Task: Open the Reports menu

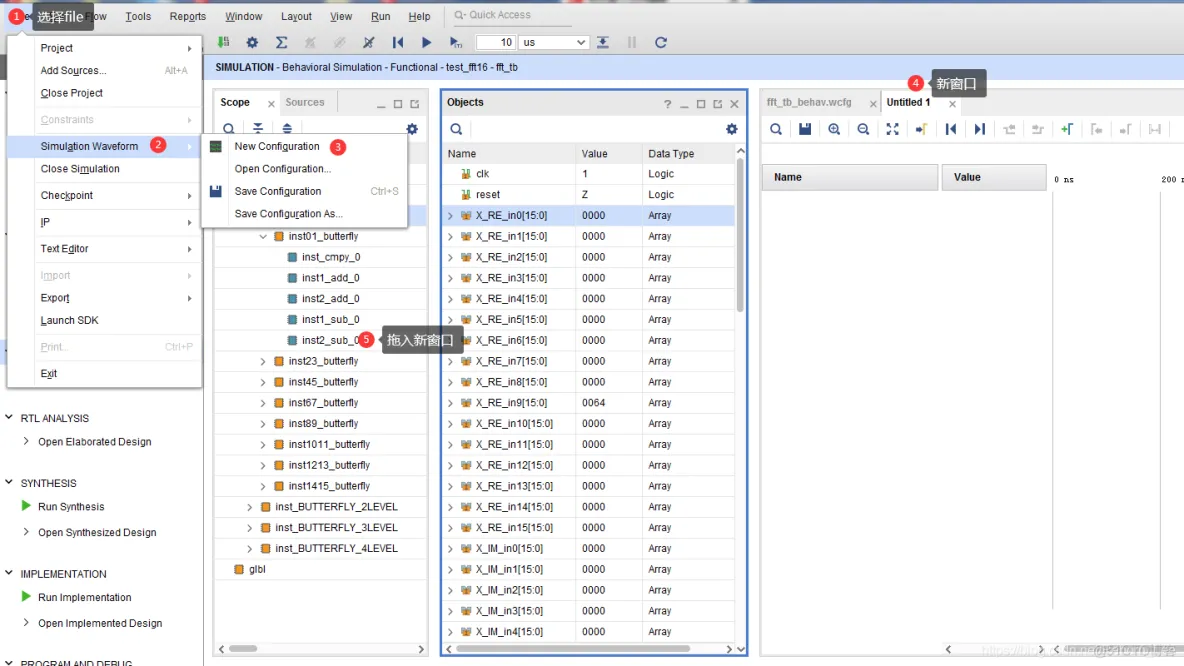Action: (x=187, y=16)
